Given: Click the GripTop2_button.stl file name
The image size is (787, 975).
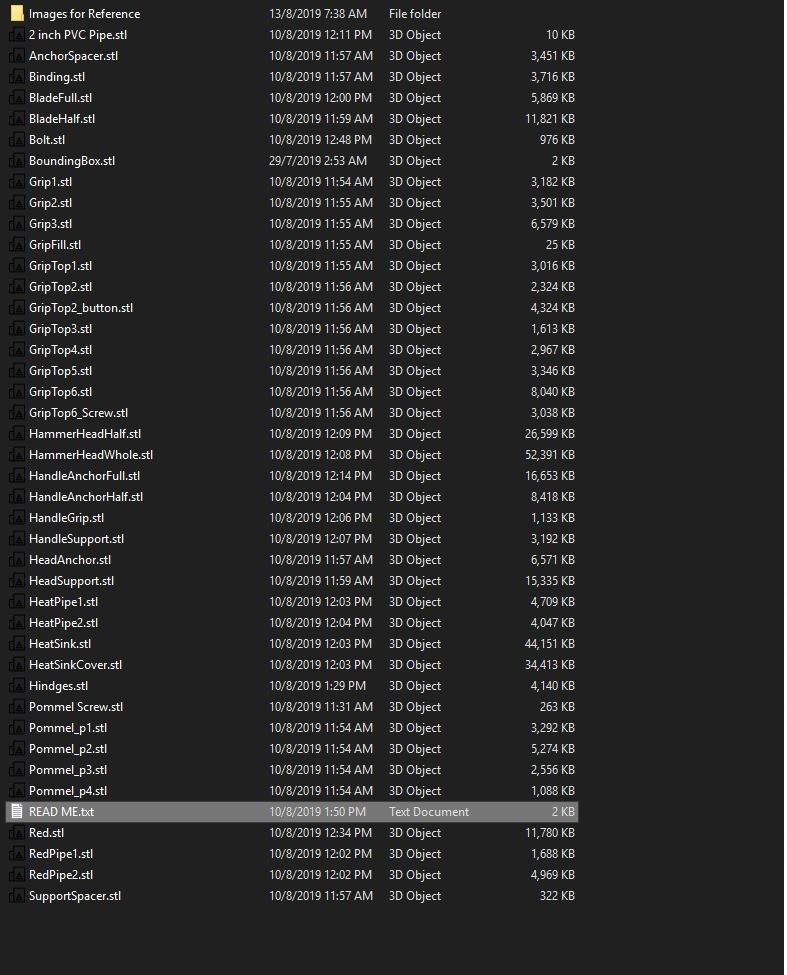Looking at the screenshot, I should (x=81, y=308).
